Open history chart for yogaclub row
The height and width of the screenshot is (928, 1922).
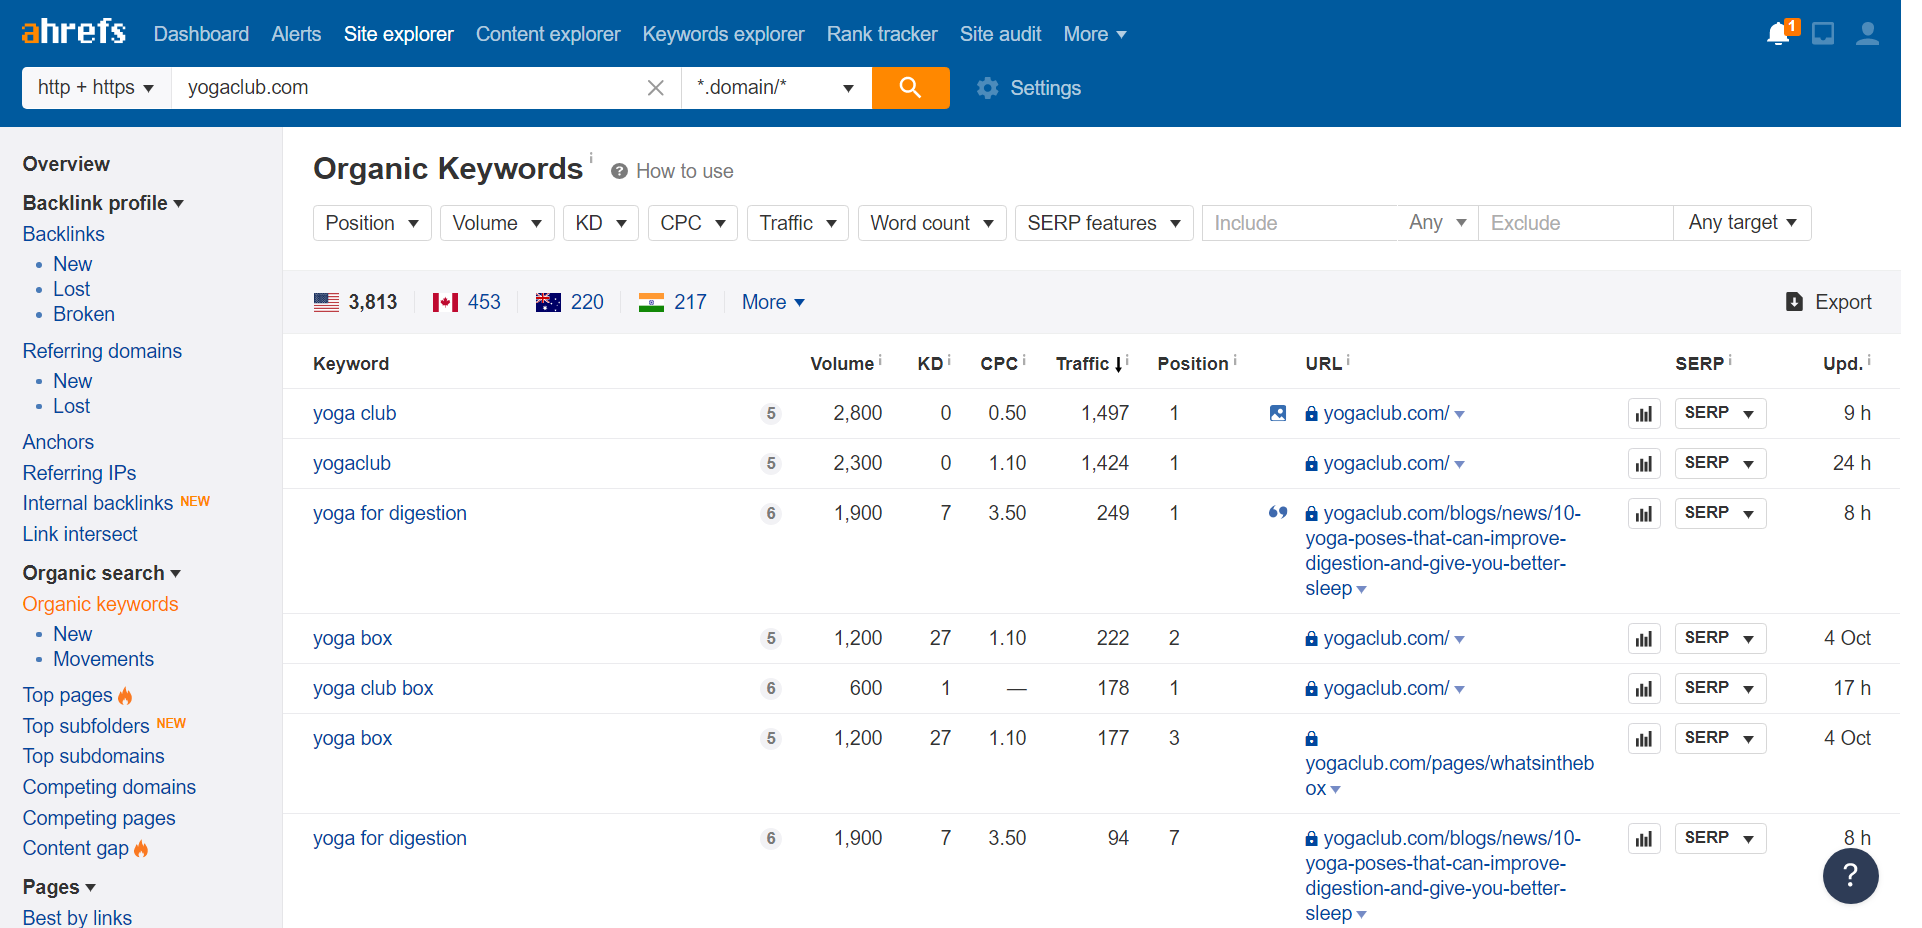[1644, 463]
